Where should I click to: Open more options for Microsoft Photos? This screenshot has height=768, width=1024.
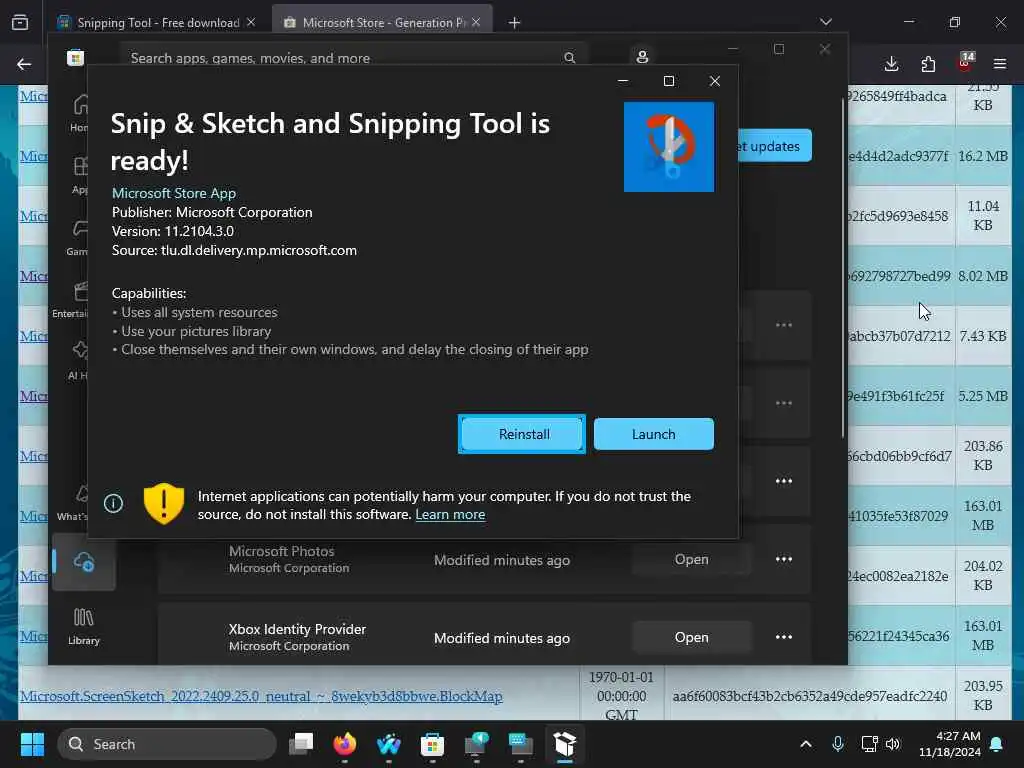(x=784, y=560)
